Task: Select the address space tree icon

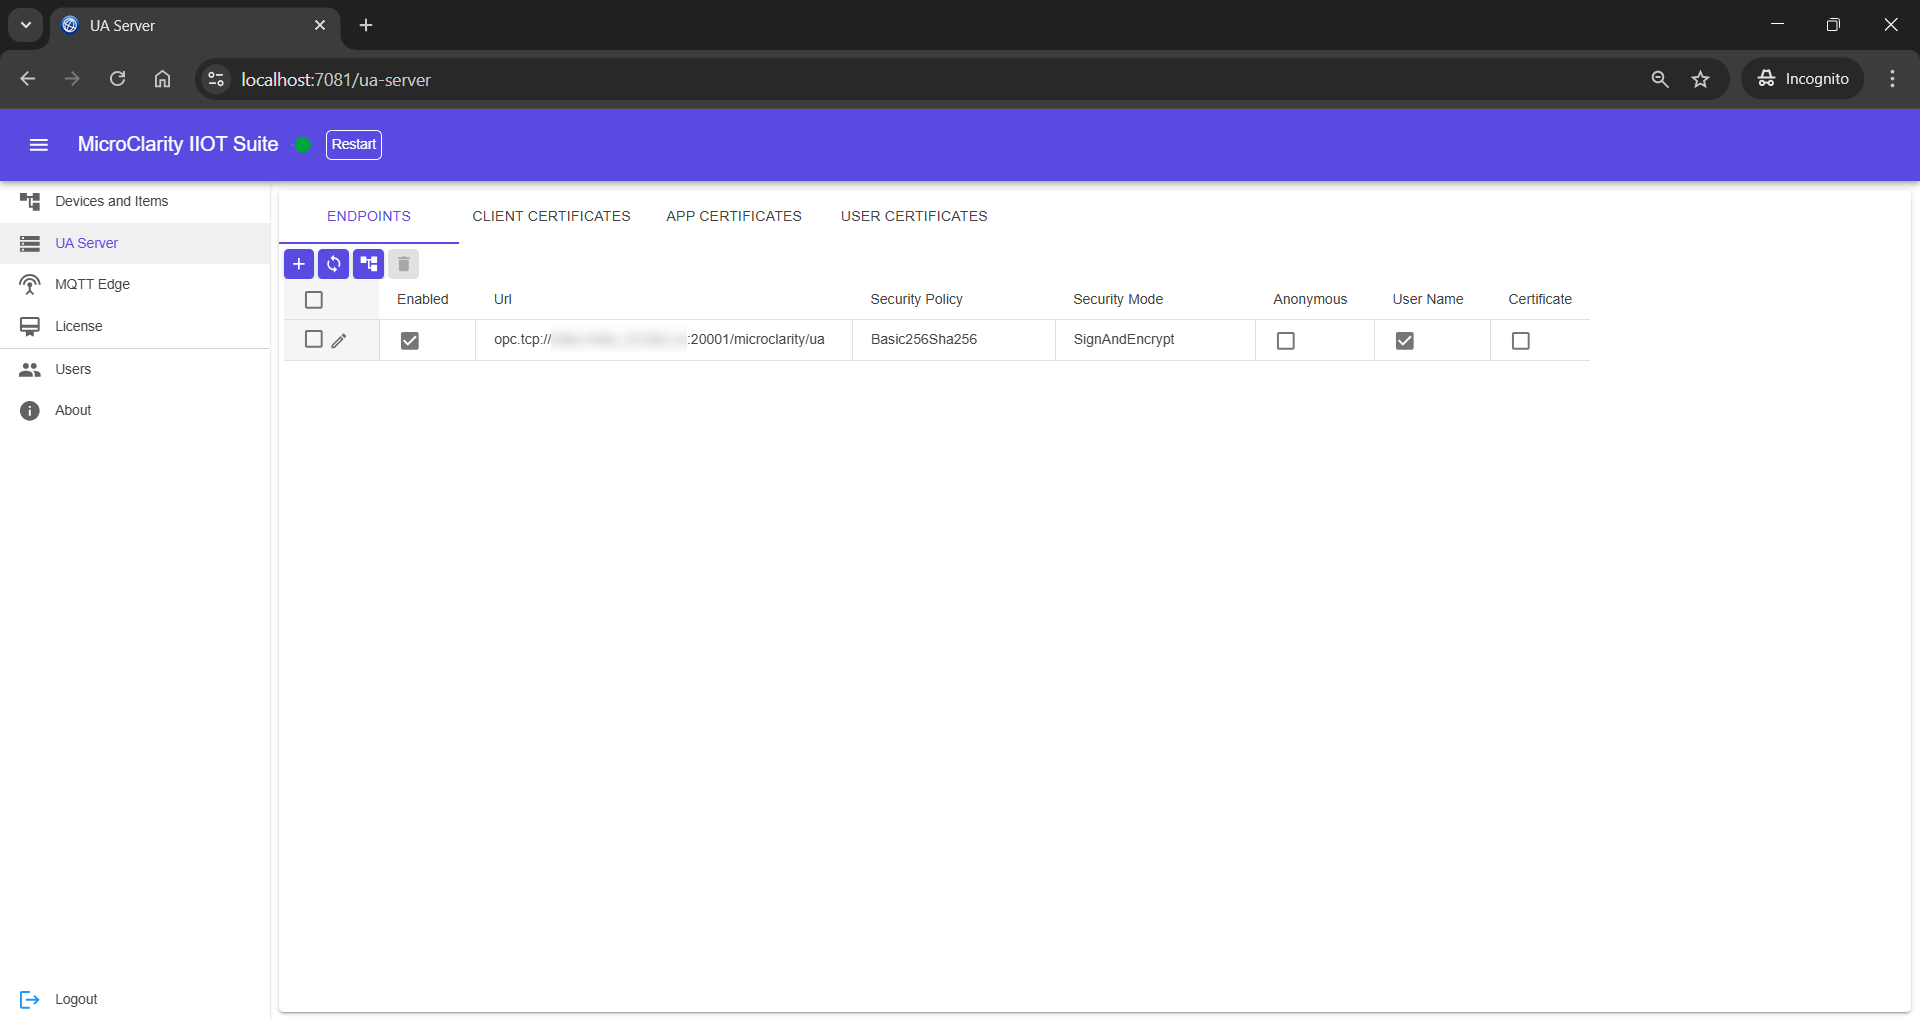Action: pyautogui.click(x=369, y=264)
